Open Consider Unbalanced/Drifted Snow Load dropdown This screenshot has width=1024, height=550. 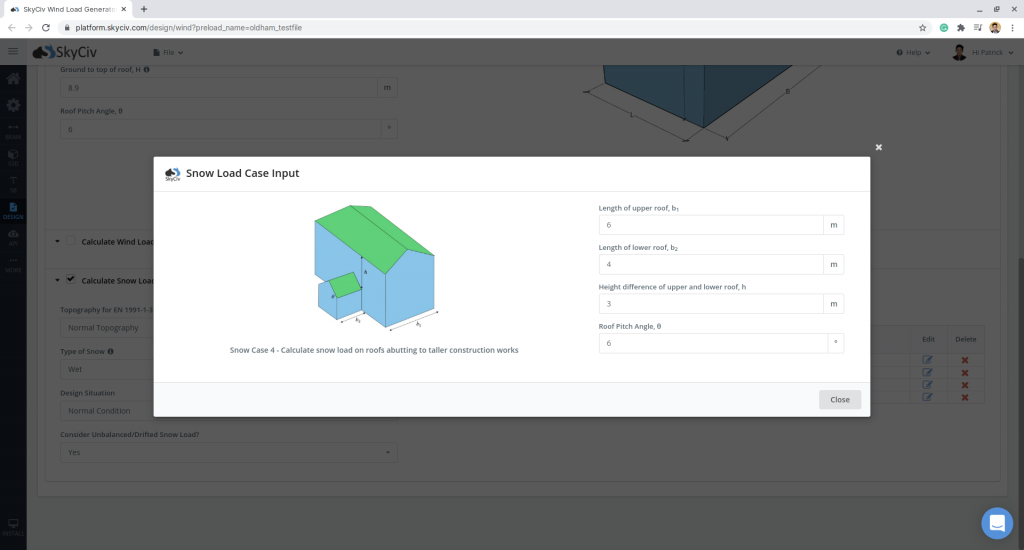point(229,453)
